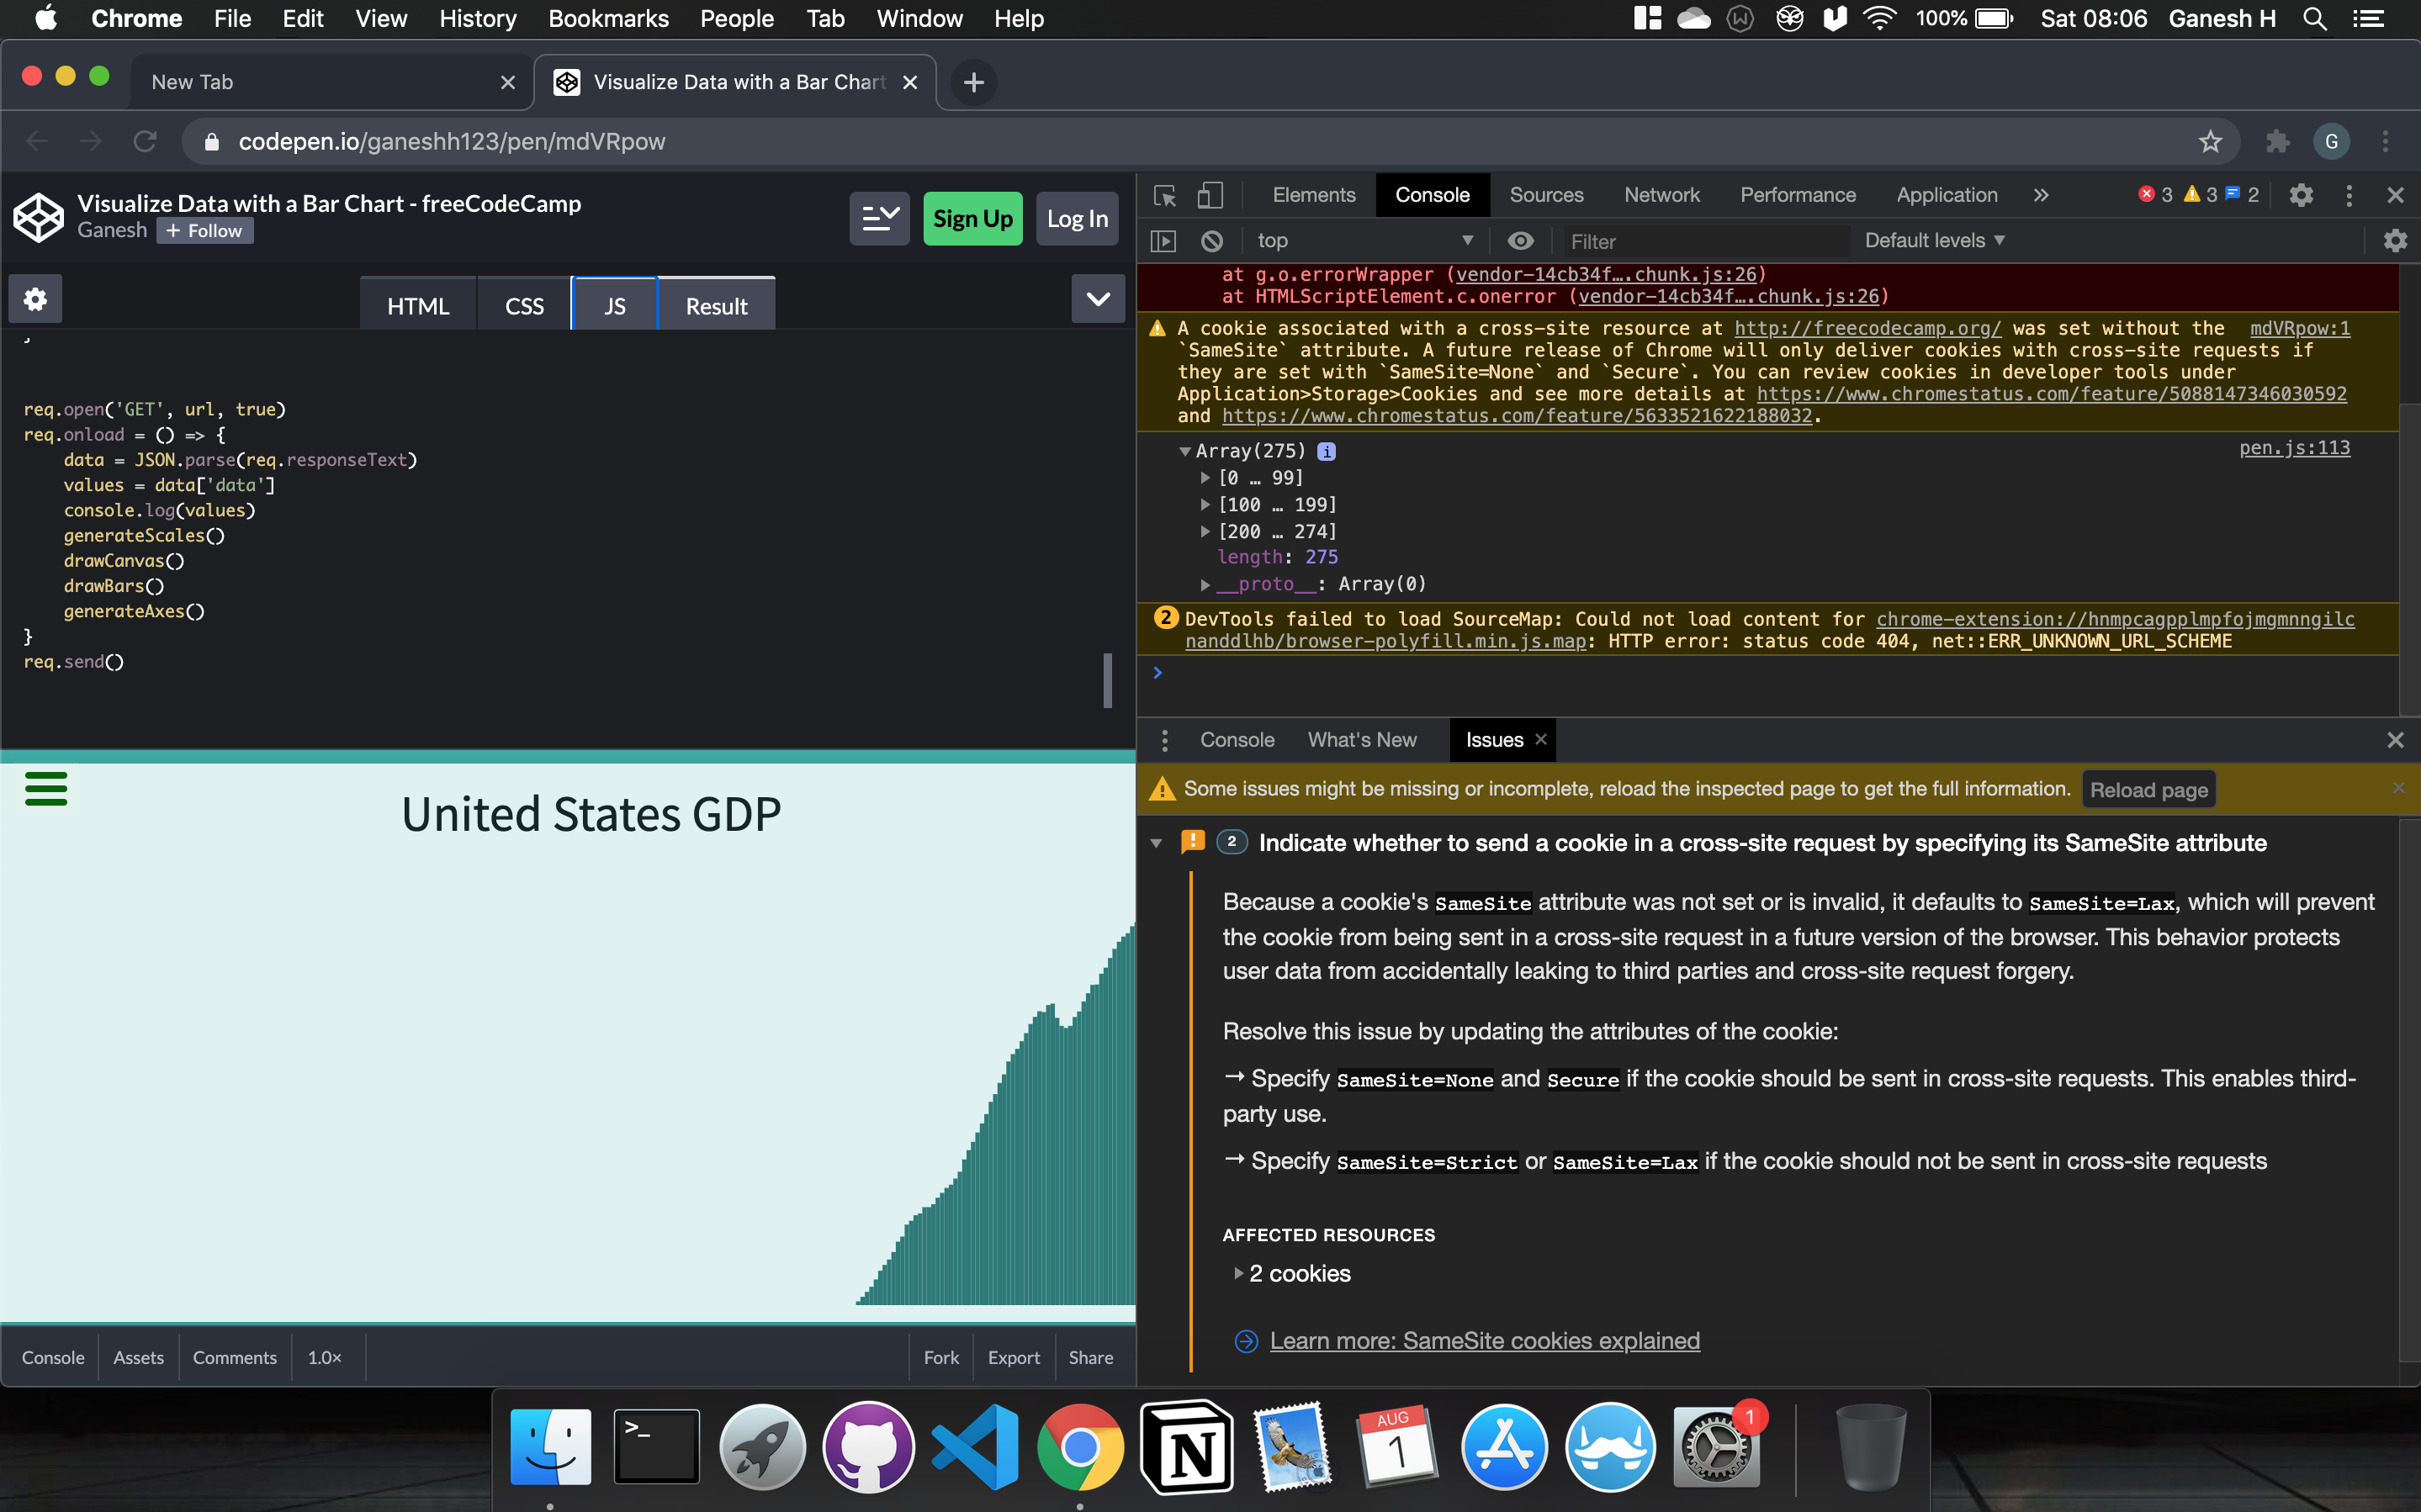
Task: Open the green hamburger menu in result
Action: (x=46, y=788)
